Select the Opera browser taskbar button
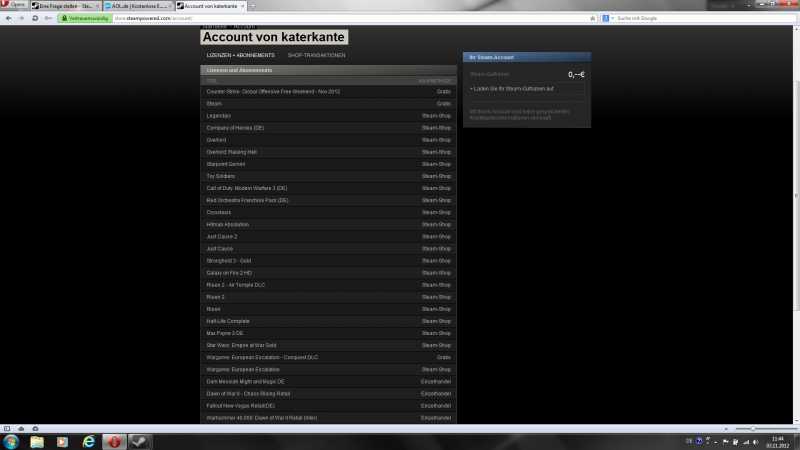The image size is (800, 450). (x=114, y=442)
